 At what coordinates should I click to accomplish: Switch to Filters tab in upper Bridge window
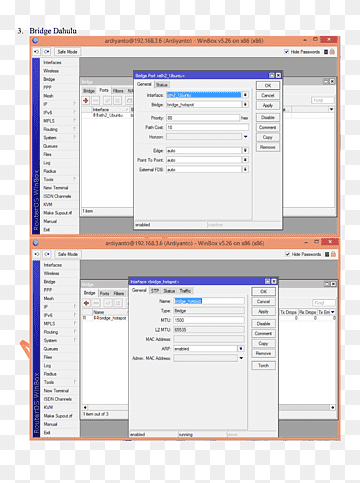point(118,91)
